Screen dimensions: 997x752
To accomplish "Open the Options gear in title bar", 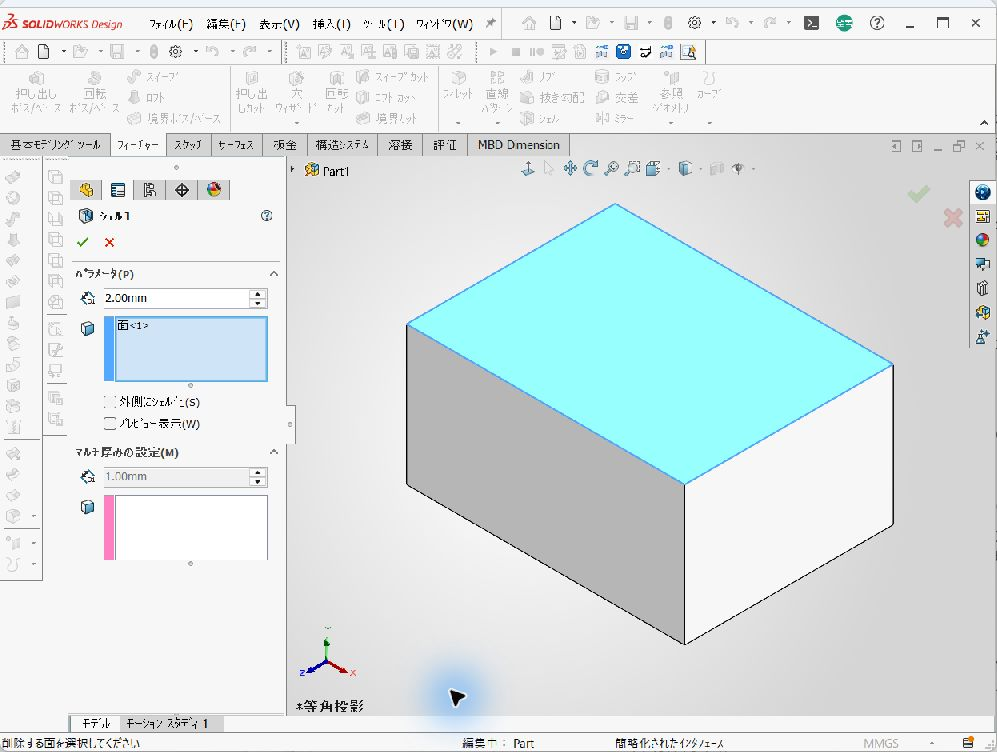I will pyautogui.click(x=694, y=24).
